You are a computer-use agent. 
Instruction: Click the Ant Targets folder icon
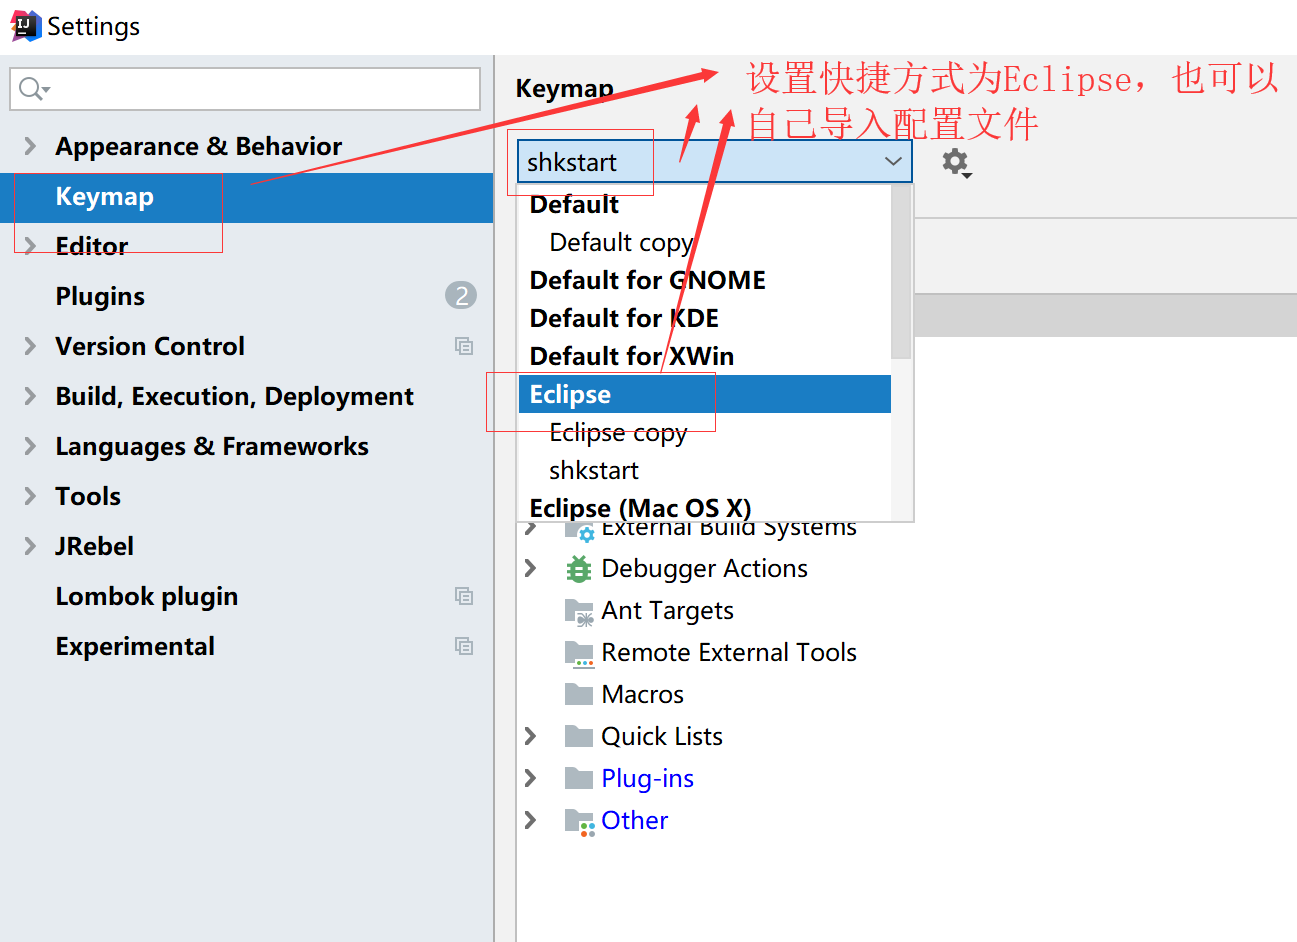579,611
